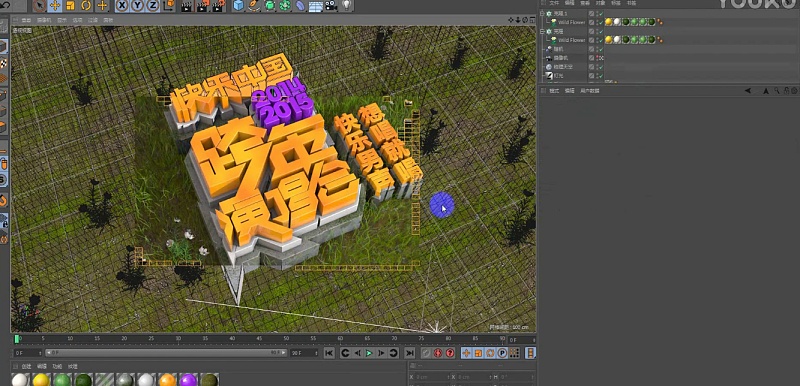Screen dimensions: 800x386
Task: Toggle the enable checkmark on the light object row
Action: [601, 75]
